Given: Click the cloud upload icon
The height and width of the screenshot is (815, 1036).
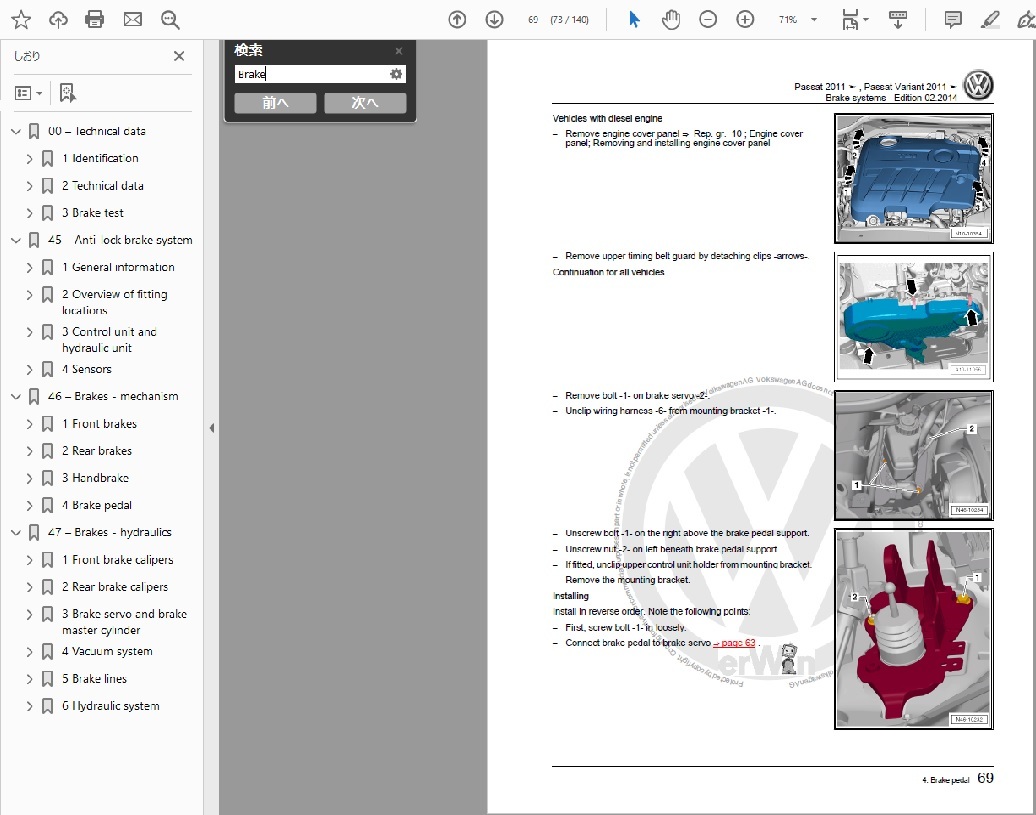Looking at the screenshot, I should [x=58, y=19].
